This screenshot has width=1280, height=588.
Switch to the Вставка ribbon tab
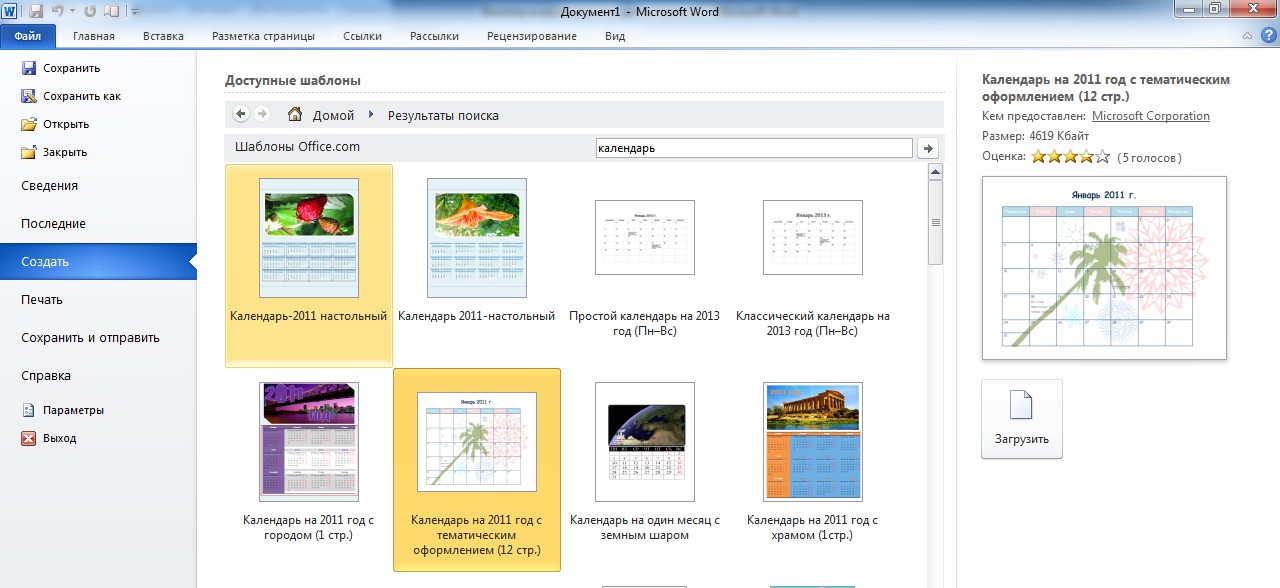coord(163,36)
